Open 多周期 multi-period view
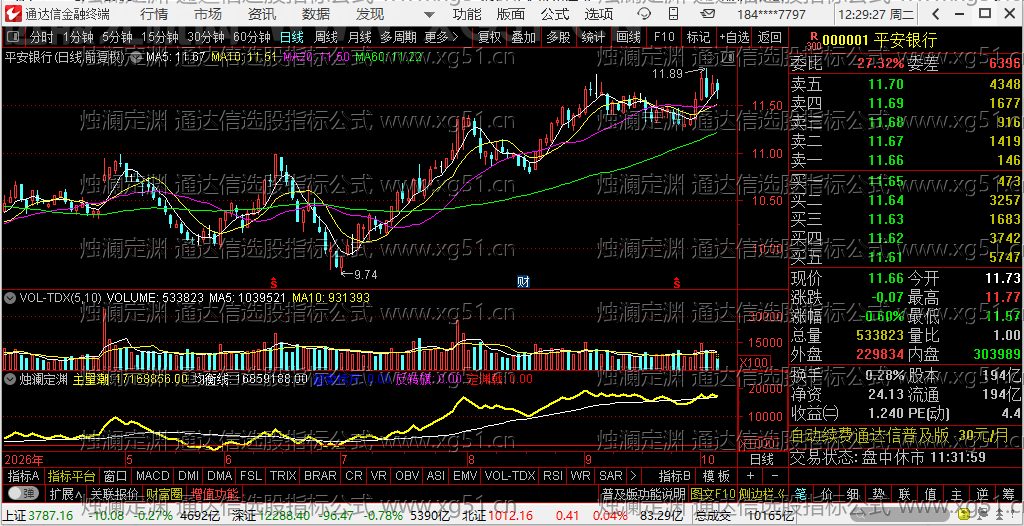This screenshot has width=1024, height=526. 399,37
